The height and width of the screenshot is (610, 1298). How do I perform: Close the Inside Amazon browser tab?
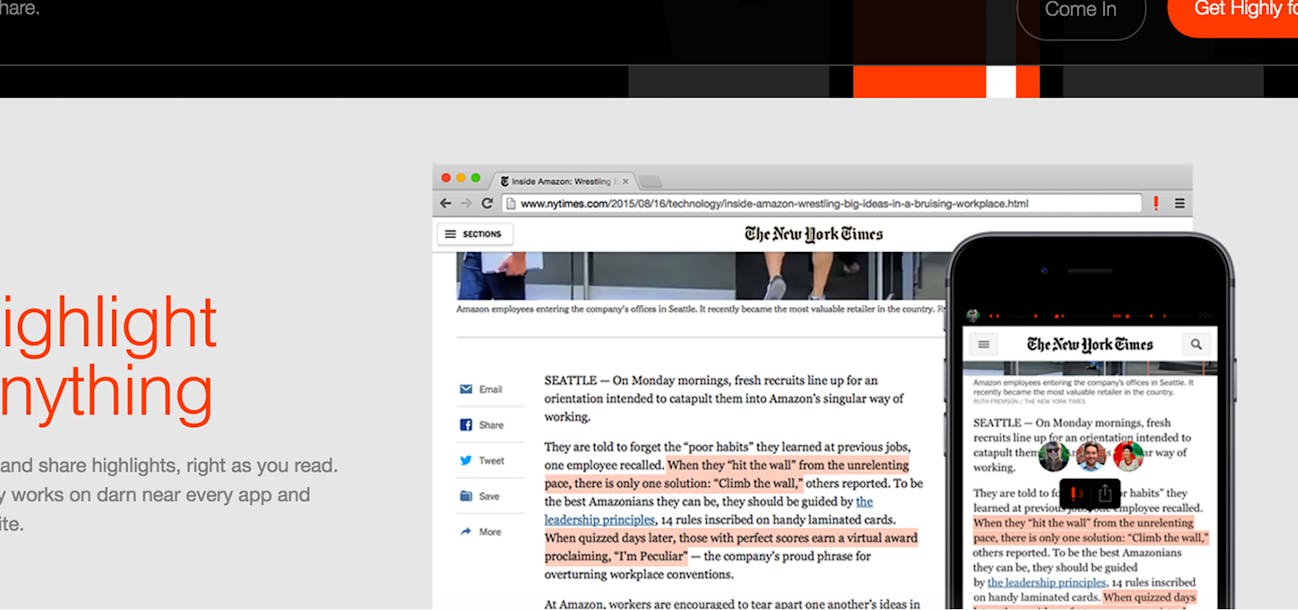[626, 181]
